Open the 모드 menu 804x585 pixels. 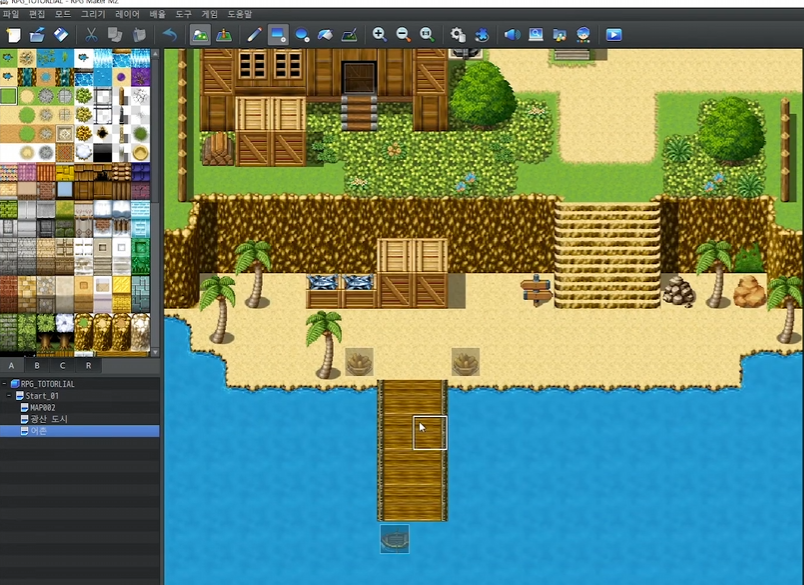(63, 14)
